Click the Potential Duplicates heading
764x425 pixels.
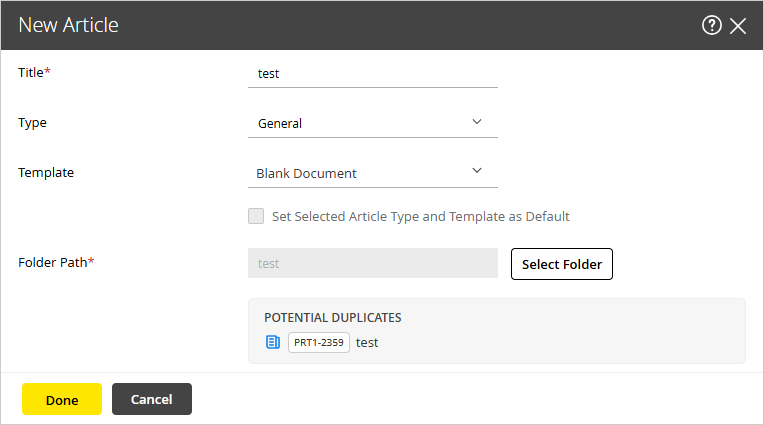point(333,317)
